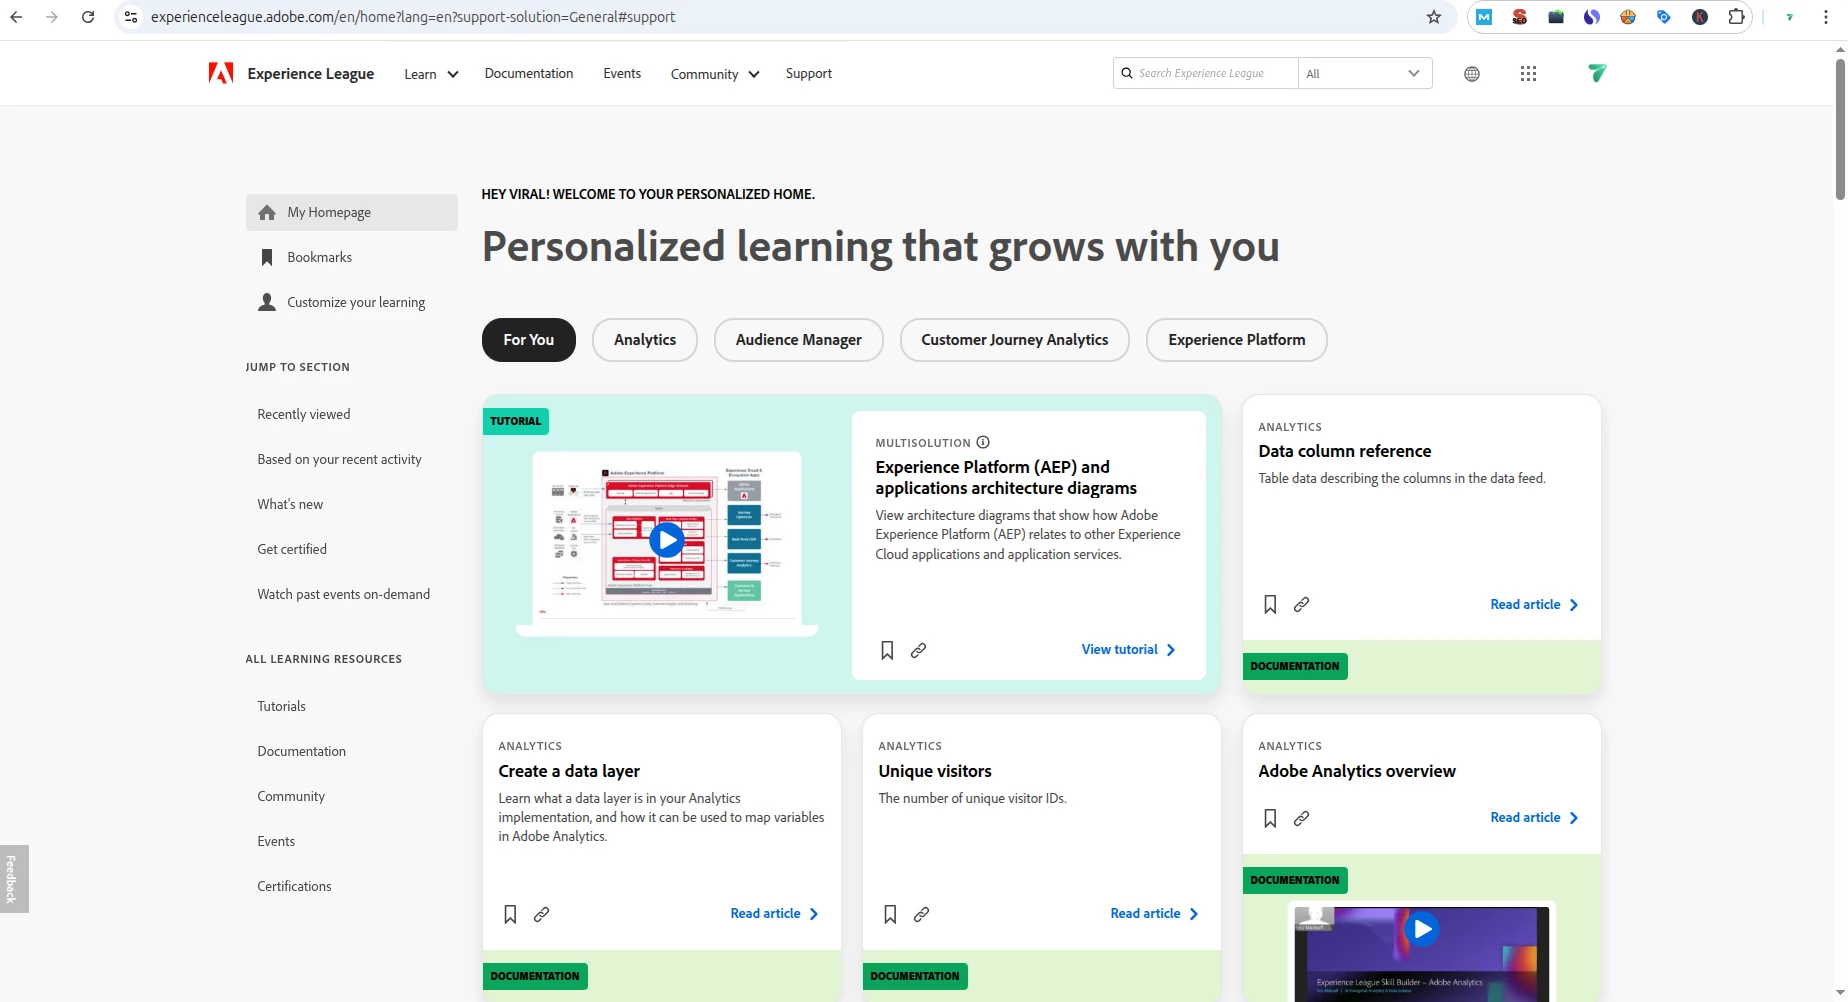Jump to Based on your recent activity
The image size is (1848, 1002).
pyautogui.click(x=339, y=459)
